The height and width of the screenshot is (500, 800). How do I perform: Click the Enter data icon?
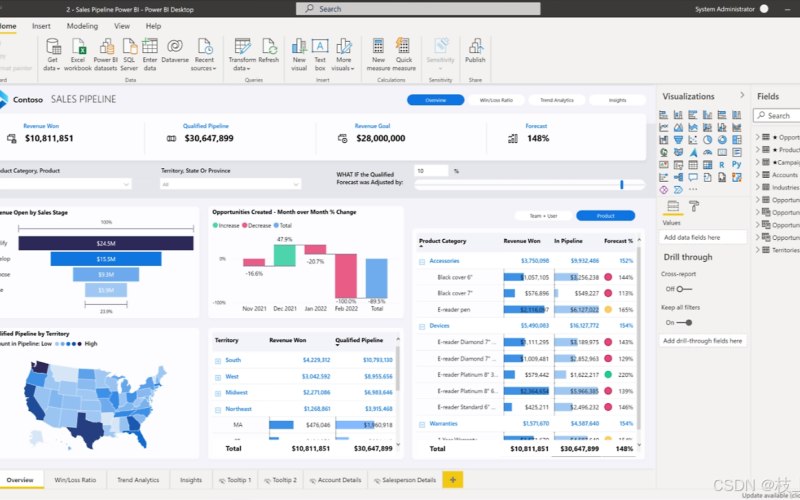point(149,46)
